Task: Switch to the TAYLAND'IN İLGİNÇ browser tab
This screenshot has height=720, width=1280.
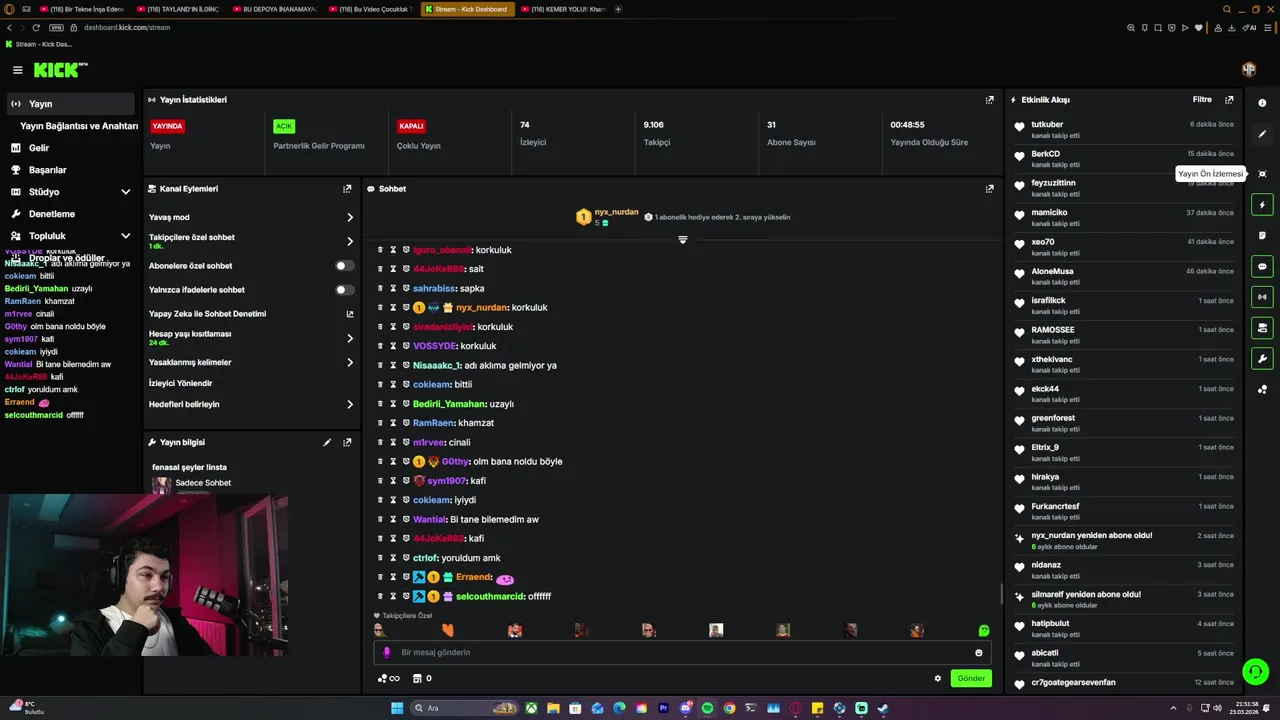Action: [x=181, y=9]
